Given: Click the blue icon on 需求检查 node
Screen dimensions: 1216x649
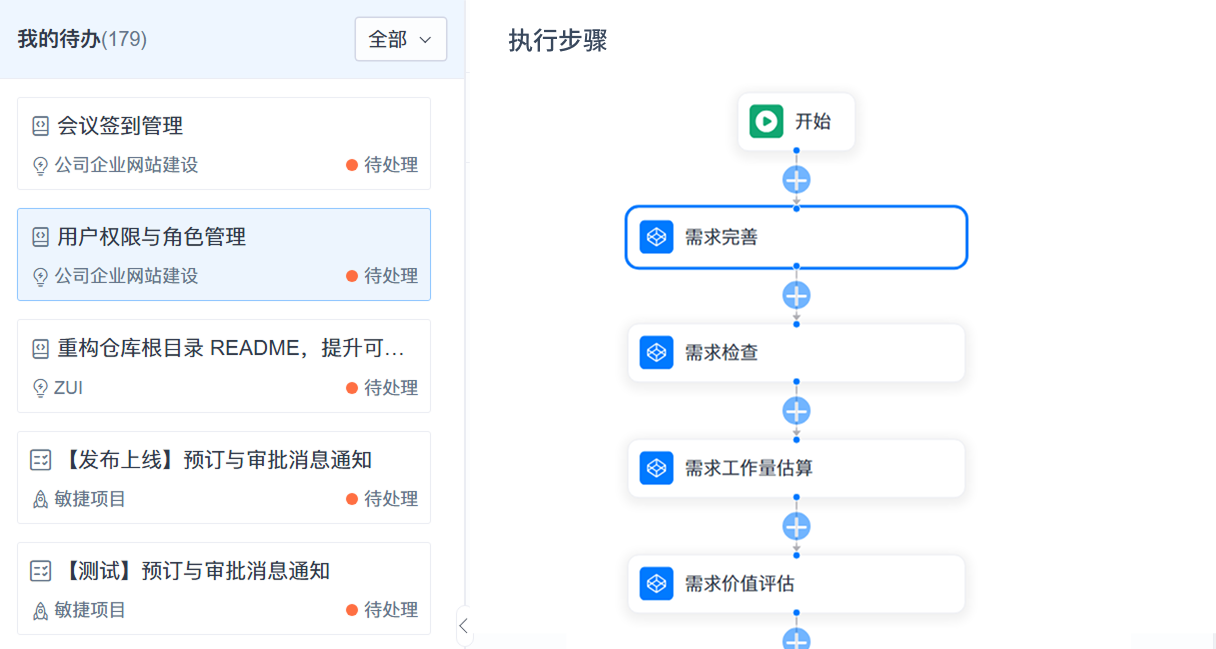Looking at the screenshot, I should [656, 352].
